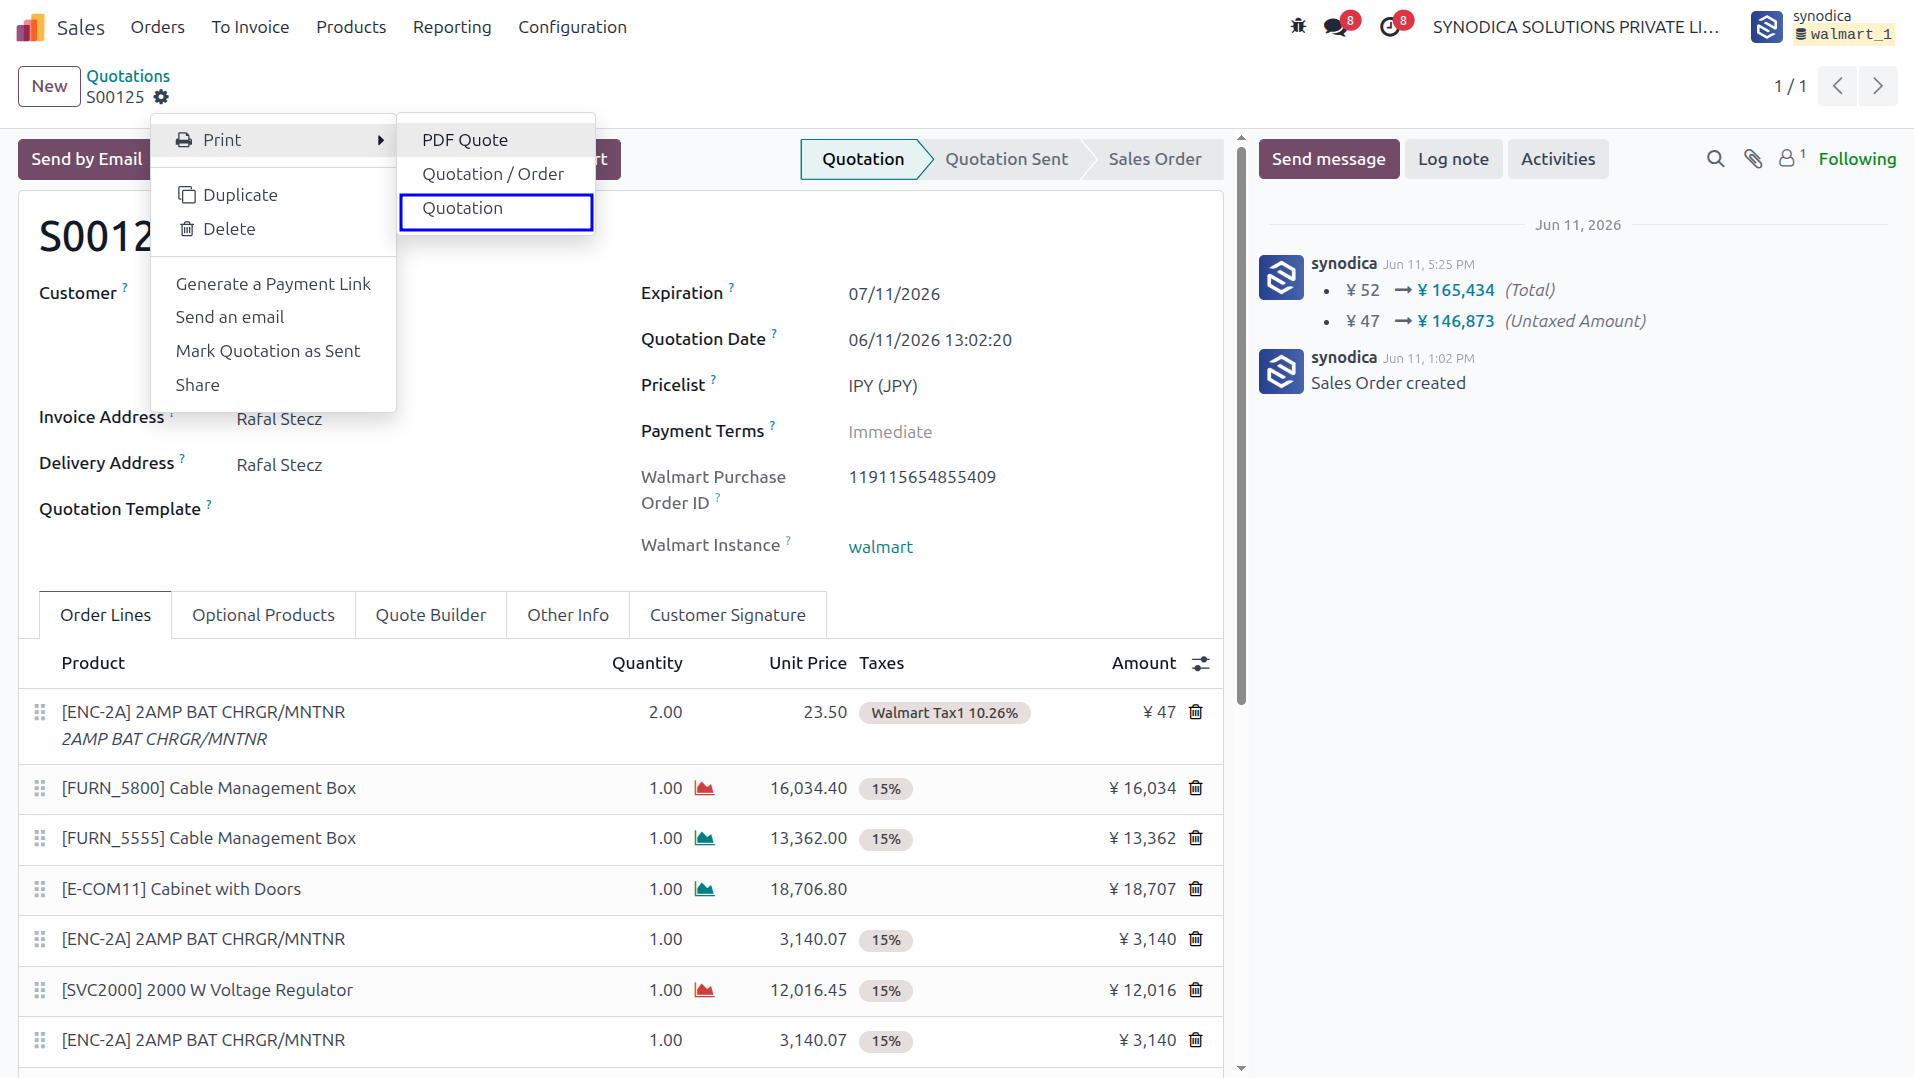Click the Walmart Tax1 10.26% tag
The width and height of the screenshot is (1914, 1078).
[x=944, y=713]
